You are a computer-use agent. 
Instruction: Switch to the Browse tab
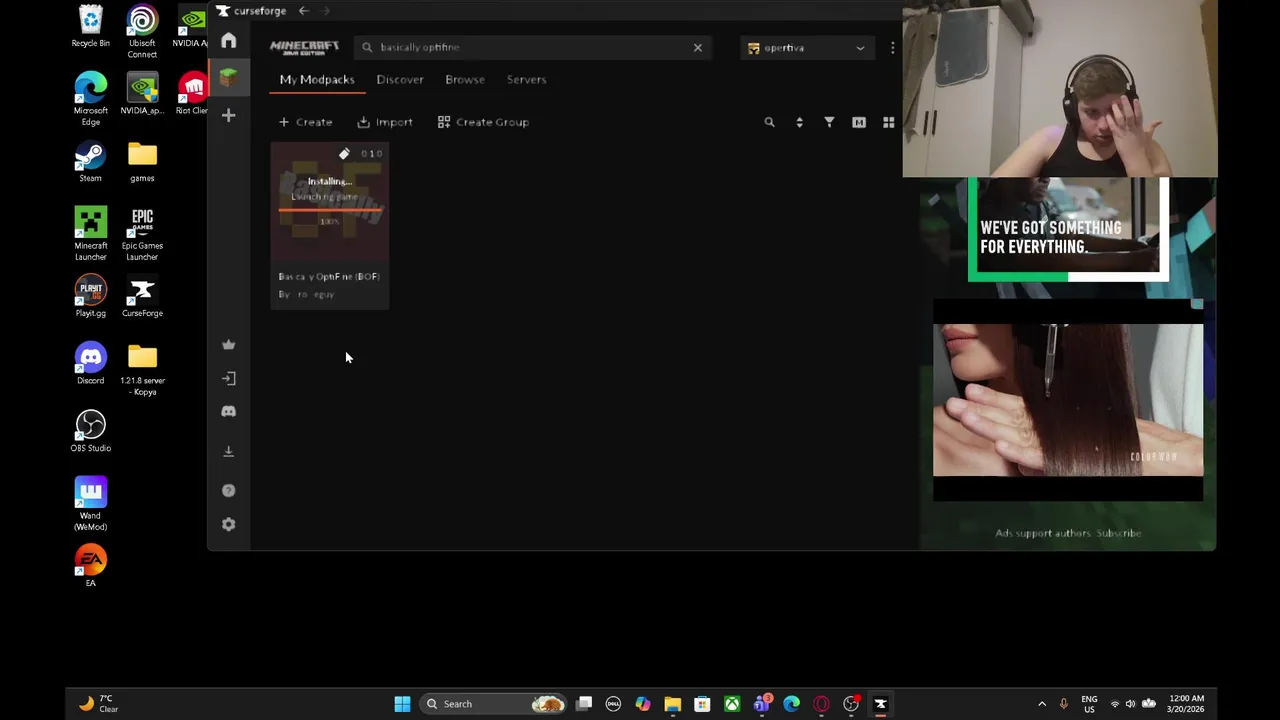tap(465, 80)
